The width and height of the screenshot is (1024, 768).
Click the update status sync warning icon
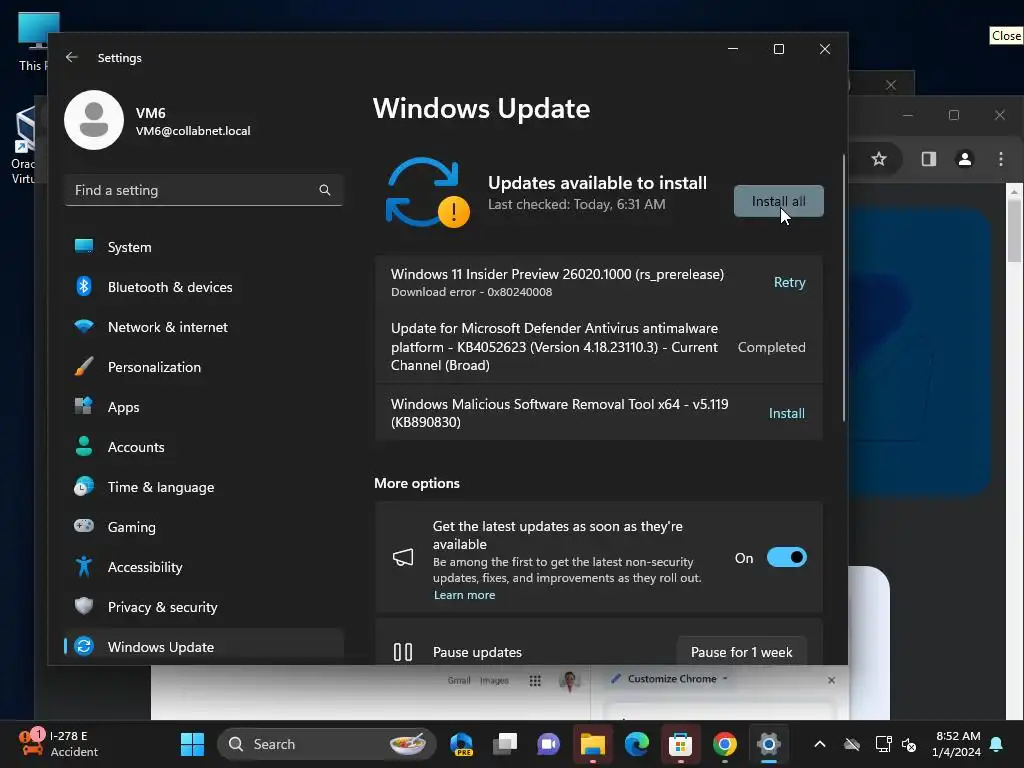428,193
